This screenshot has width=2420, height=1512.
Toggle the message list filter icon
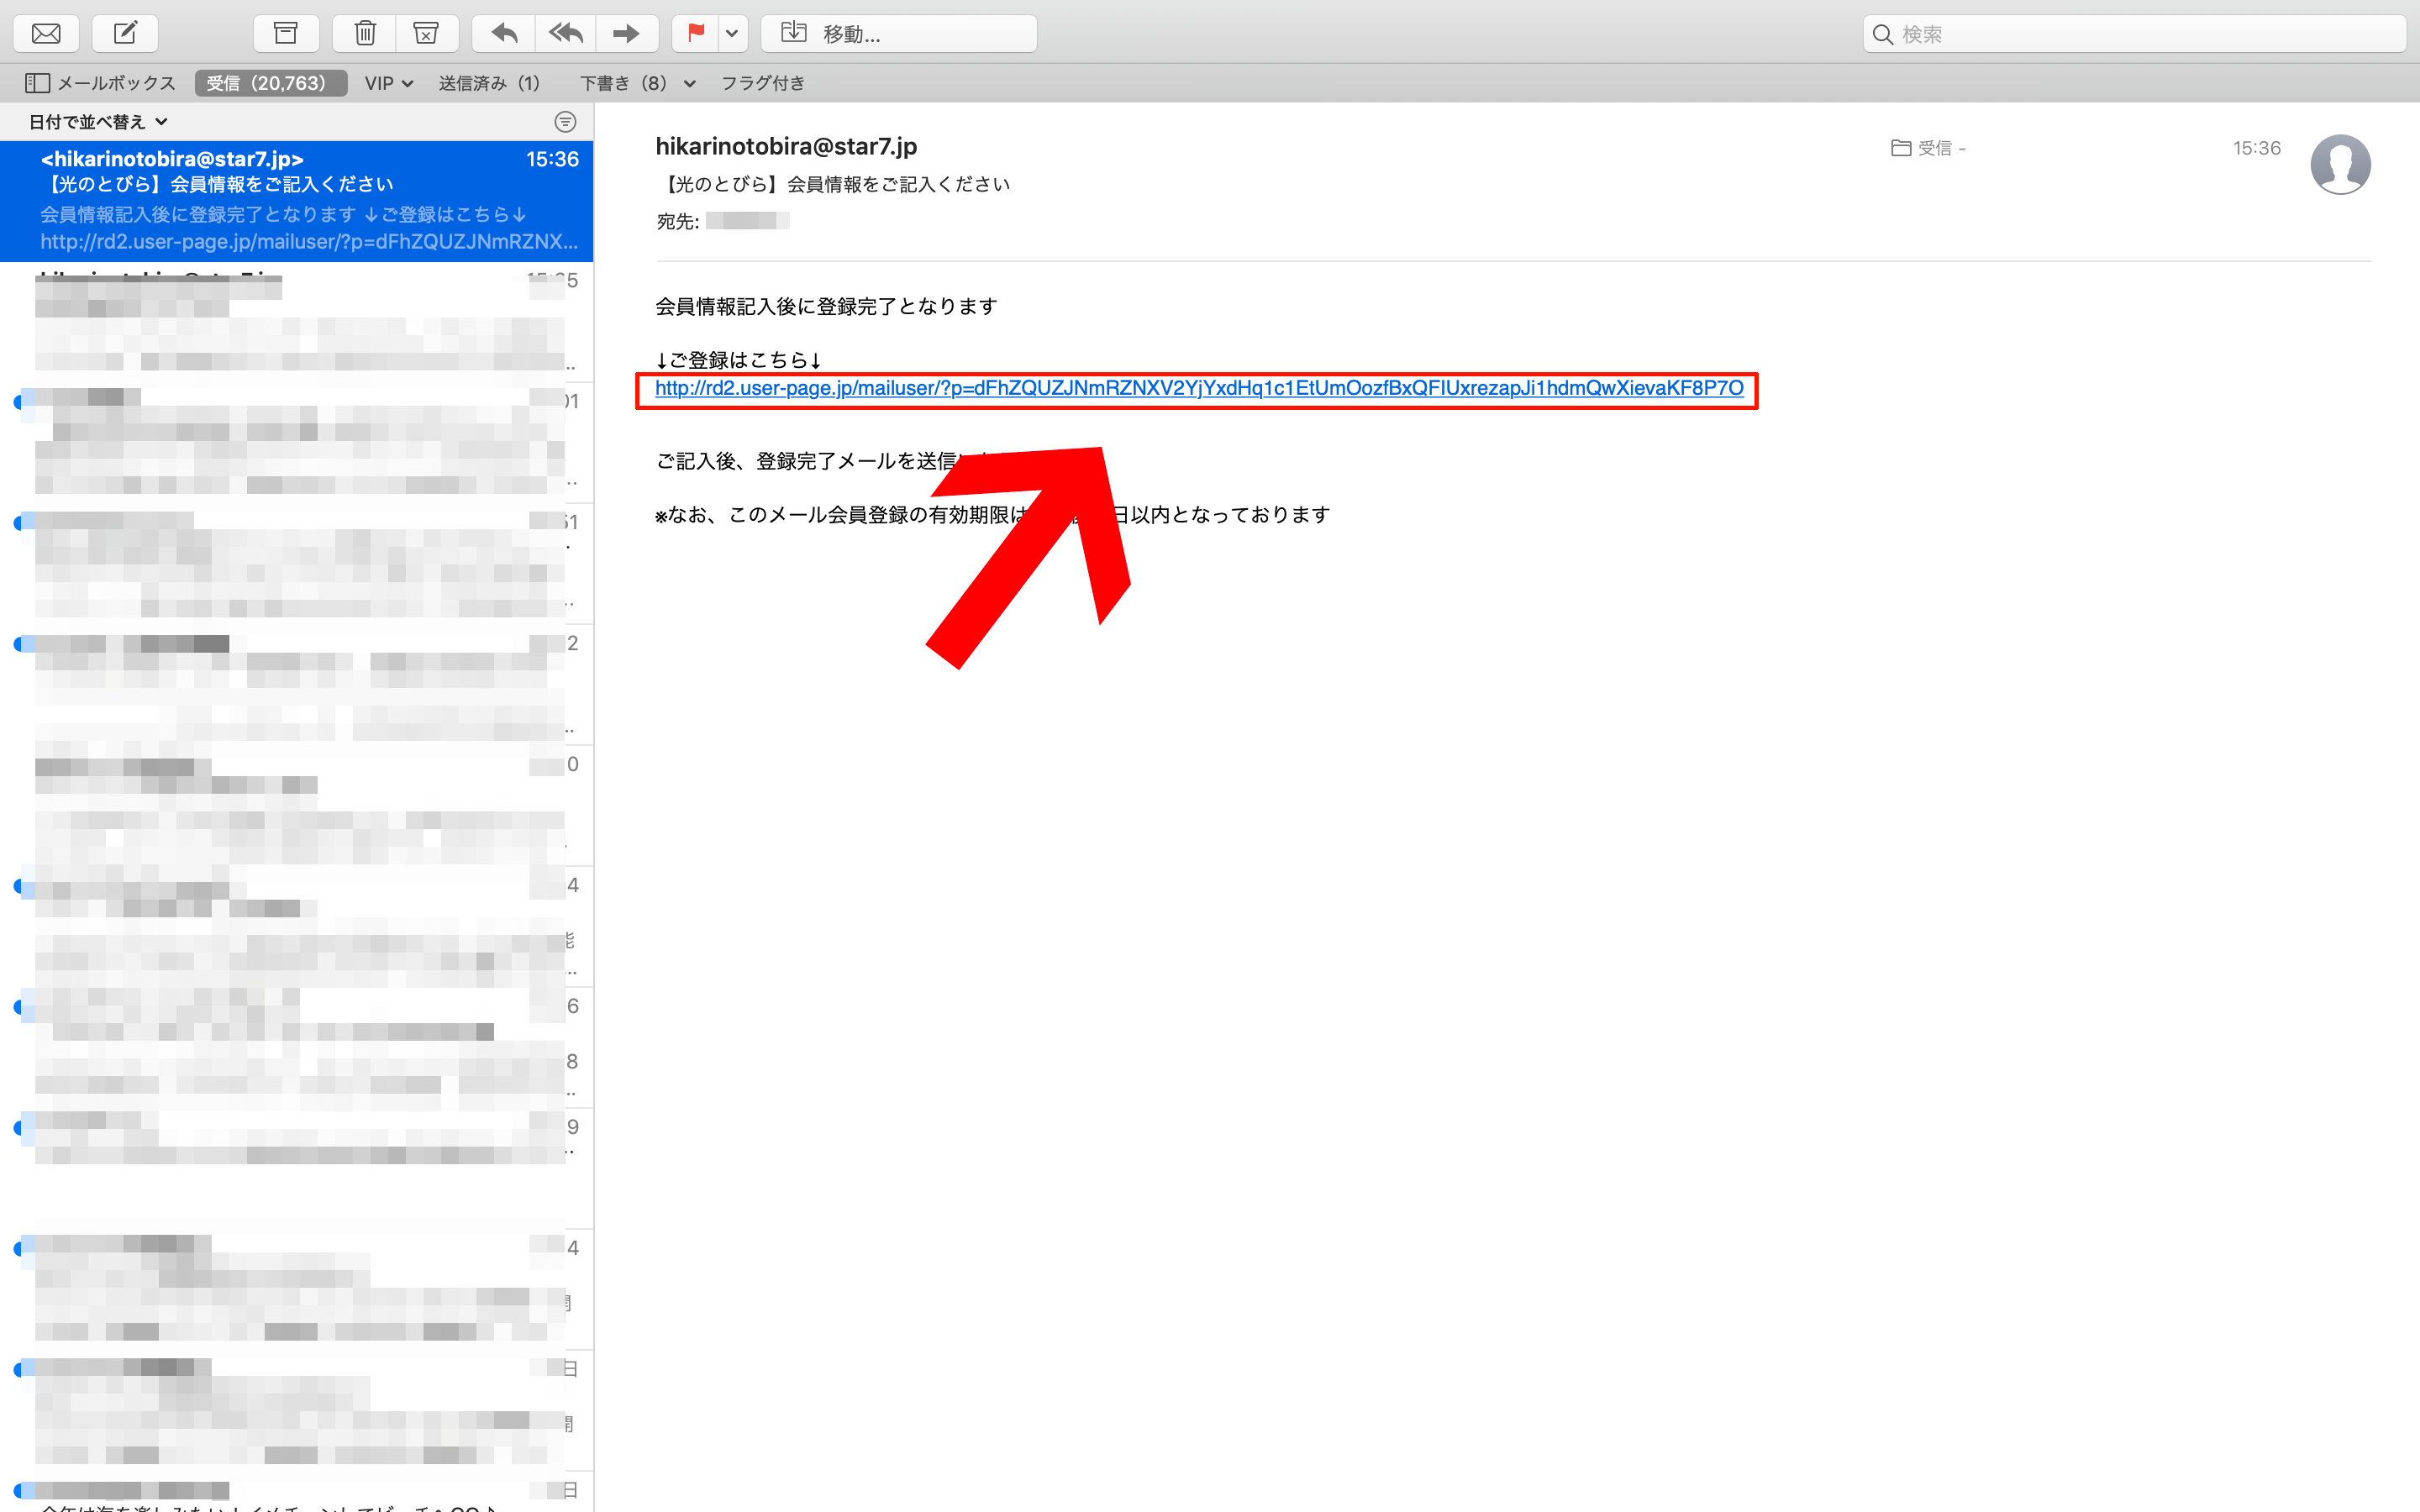pos(565,122)
